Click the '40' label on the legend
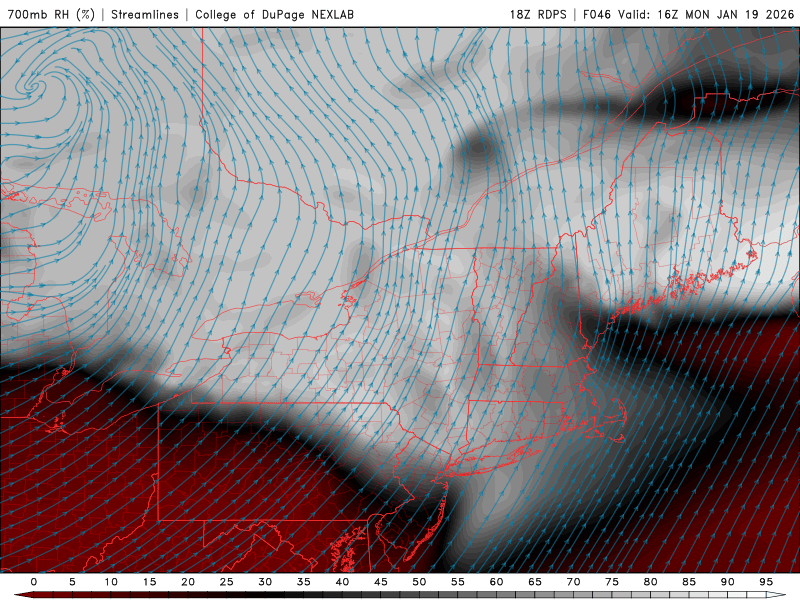The width and height of the screenshot is (800, 600). pyautogui.click(x=342, y=582)
